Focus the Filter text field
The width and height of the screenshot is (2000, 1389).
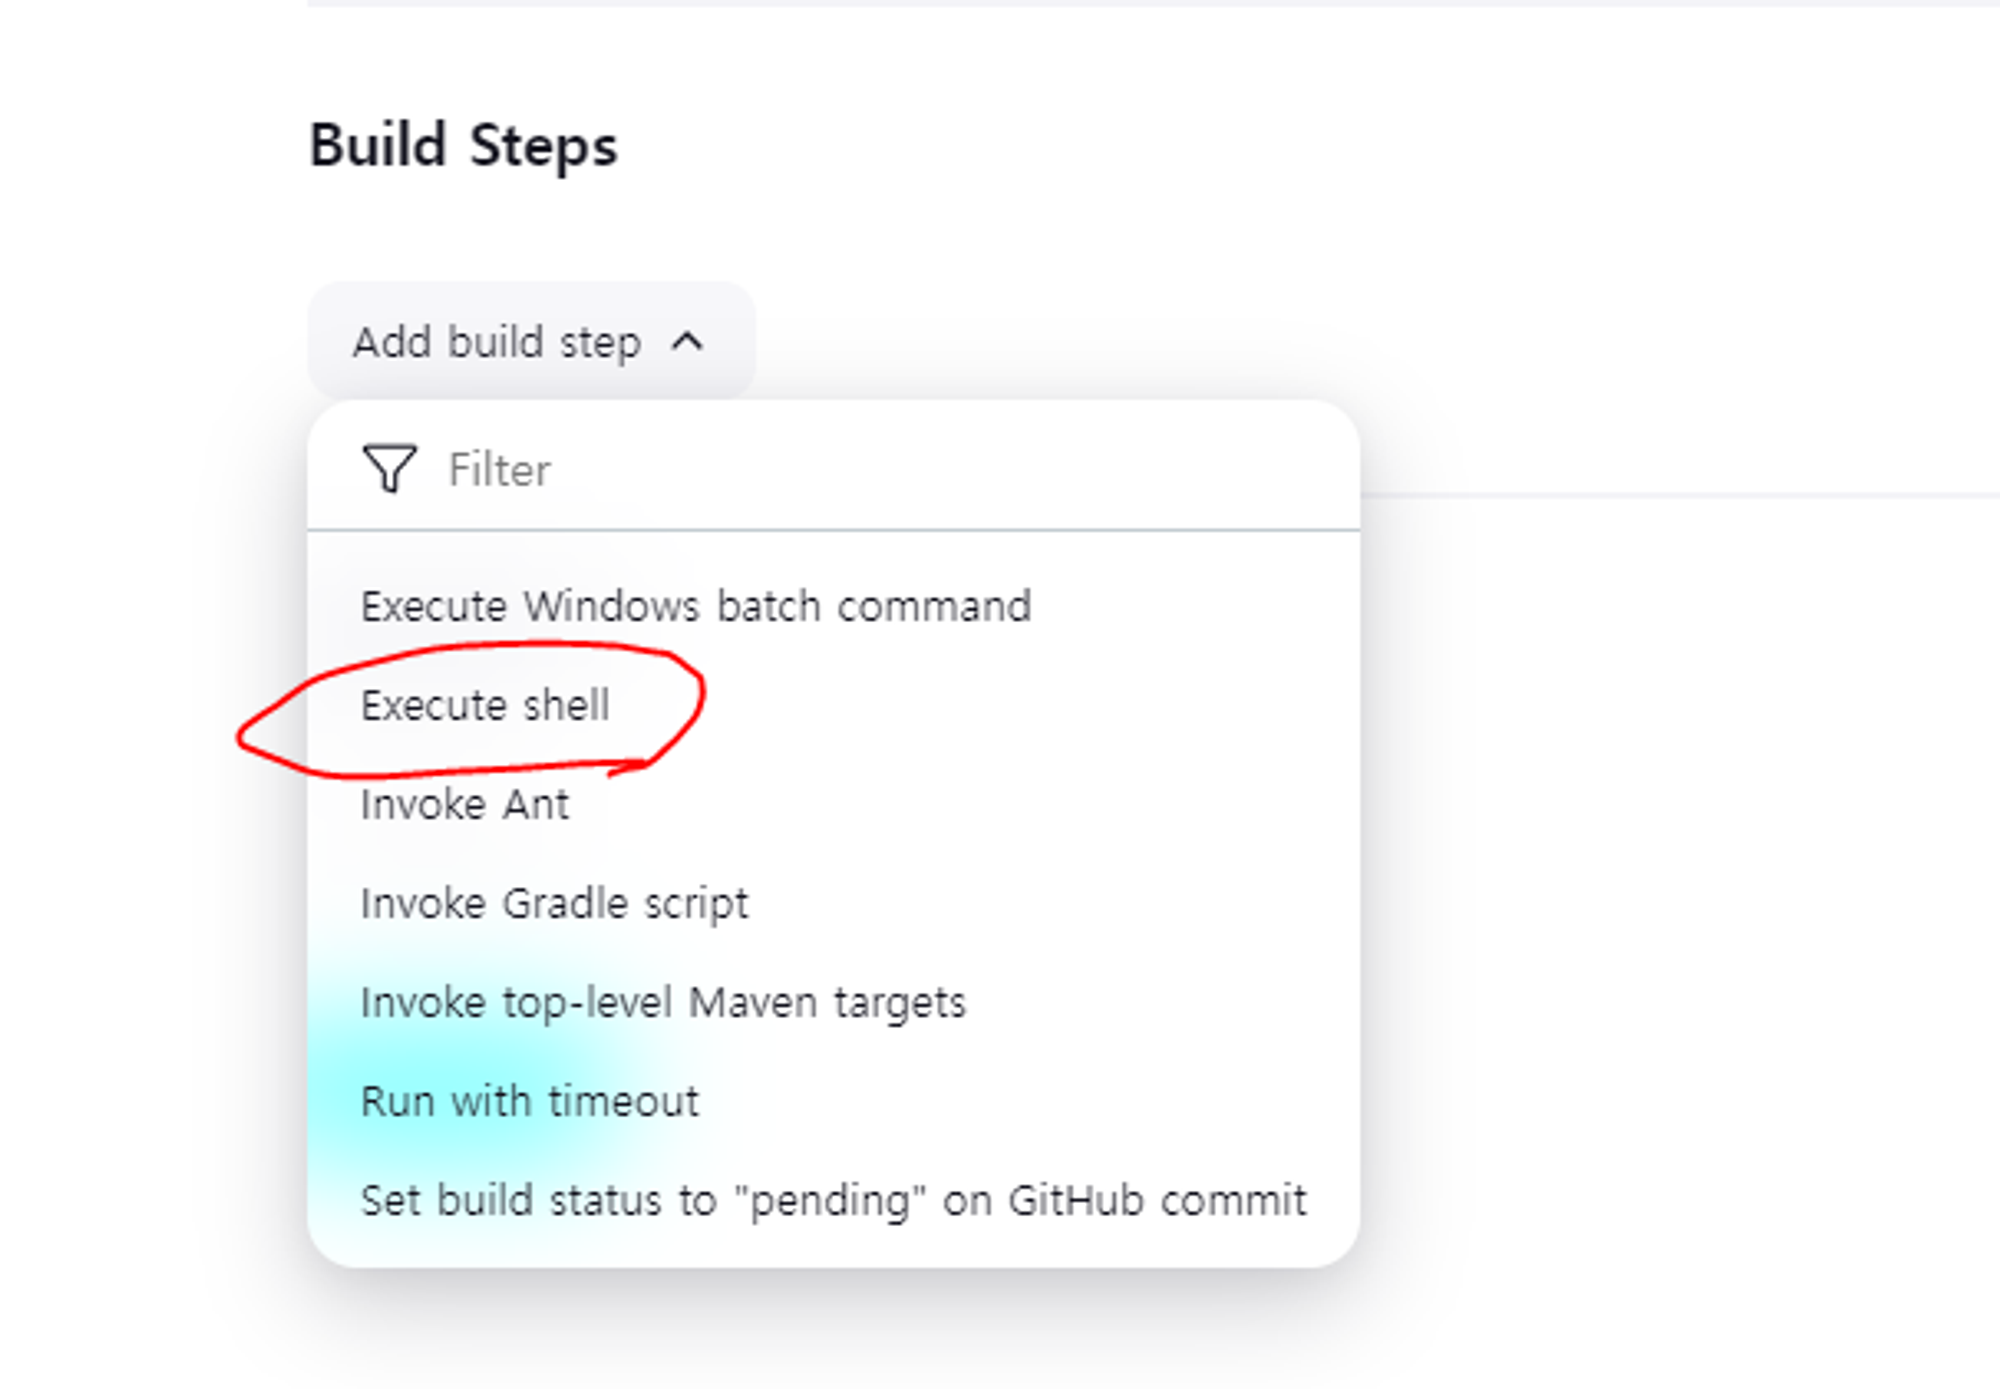pos(833,469)
